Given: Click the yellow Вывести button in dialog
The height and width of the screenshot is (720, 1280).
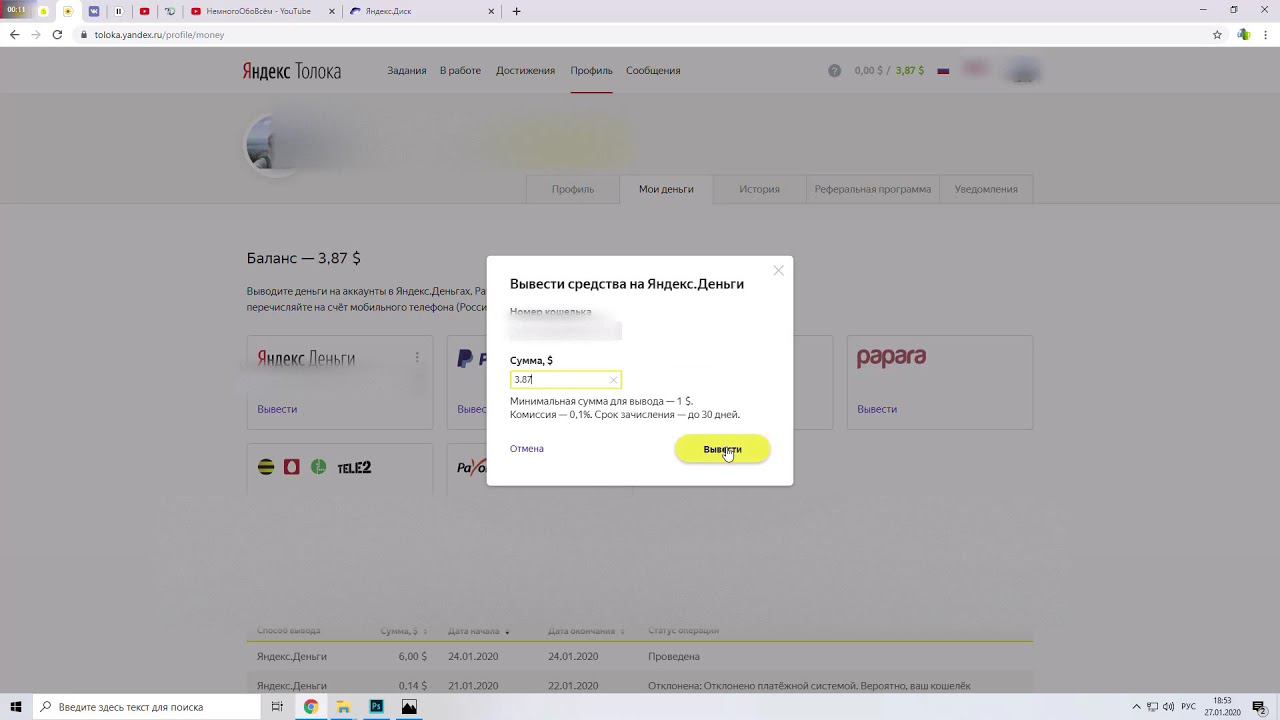Looking at the screenshot, I should [722, 449].
